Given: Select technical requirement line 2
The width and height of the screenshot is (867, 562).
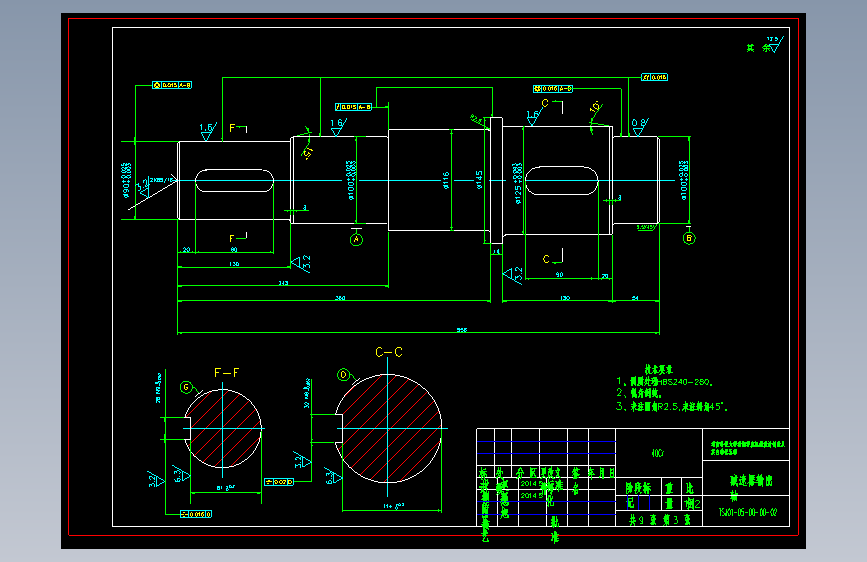Looking at the screenshot, I should [x=639, y=393].
